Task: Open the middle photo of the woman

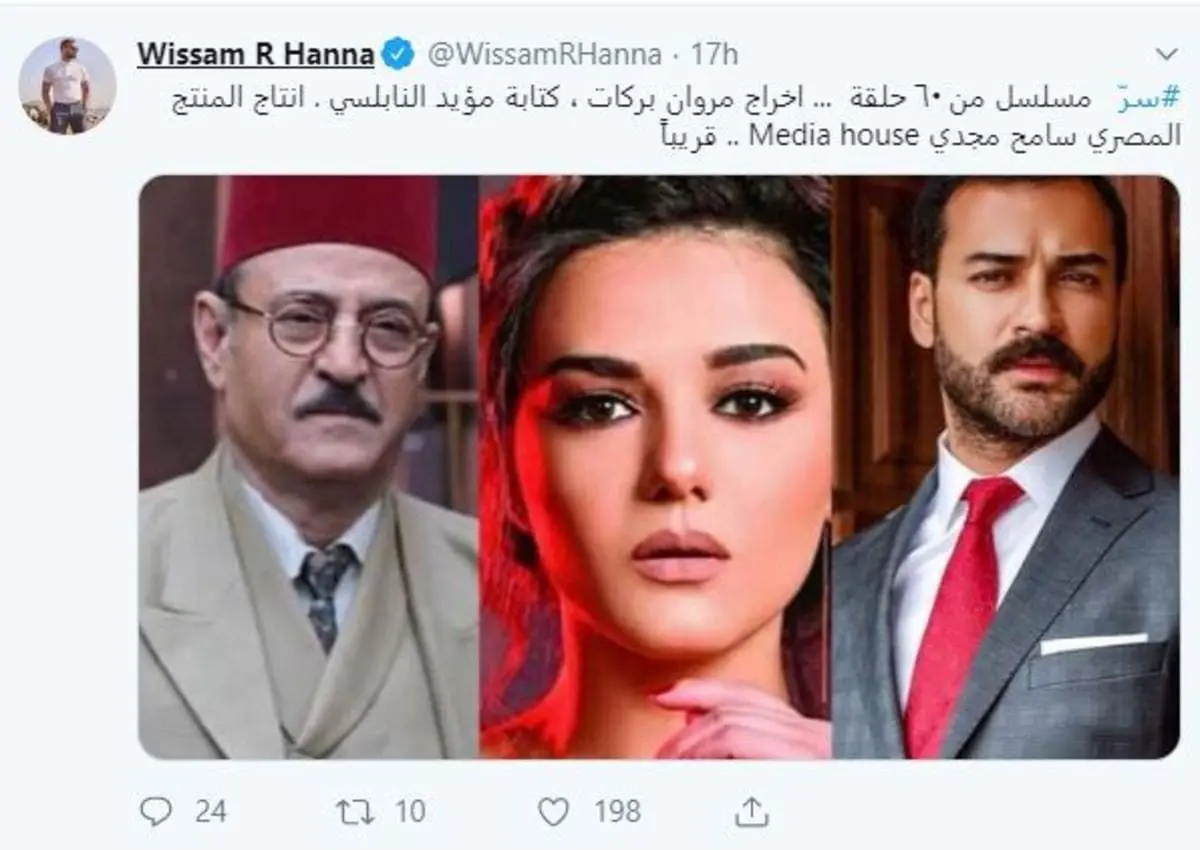Action: pos(655,467)
